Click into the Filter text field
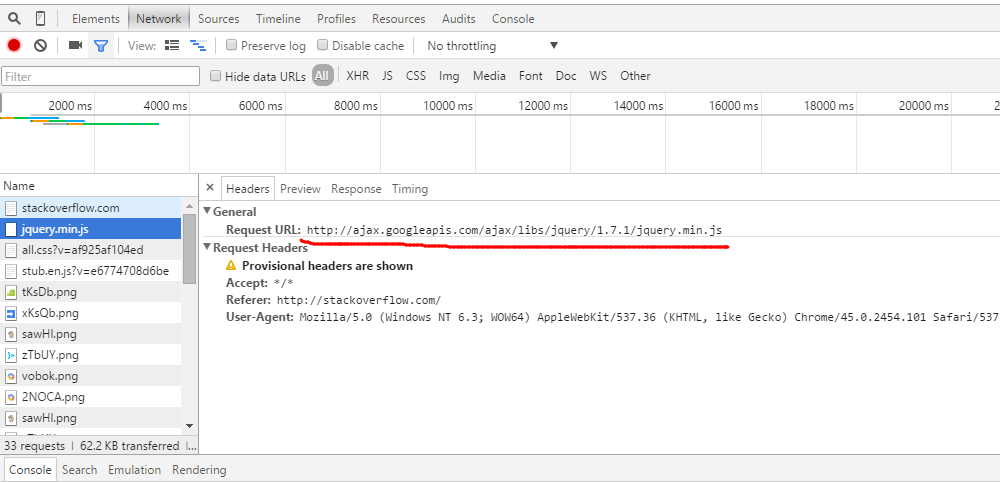 pyautogui.click(x=100, y=76)
